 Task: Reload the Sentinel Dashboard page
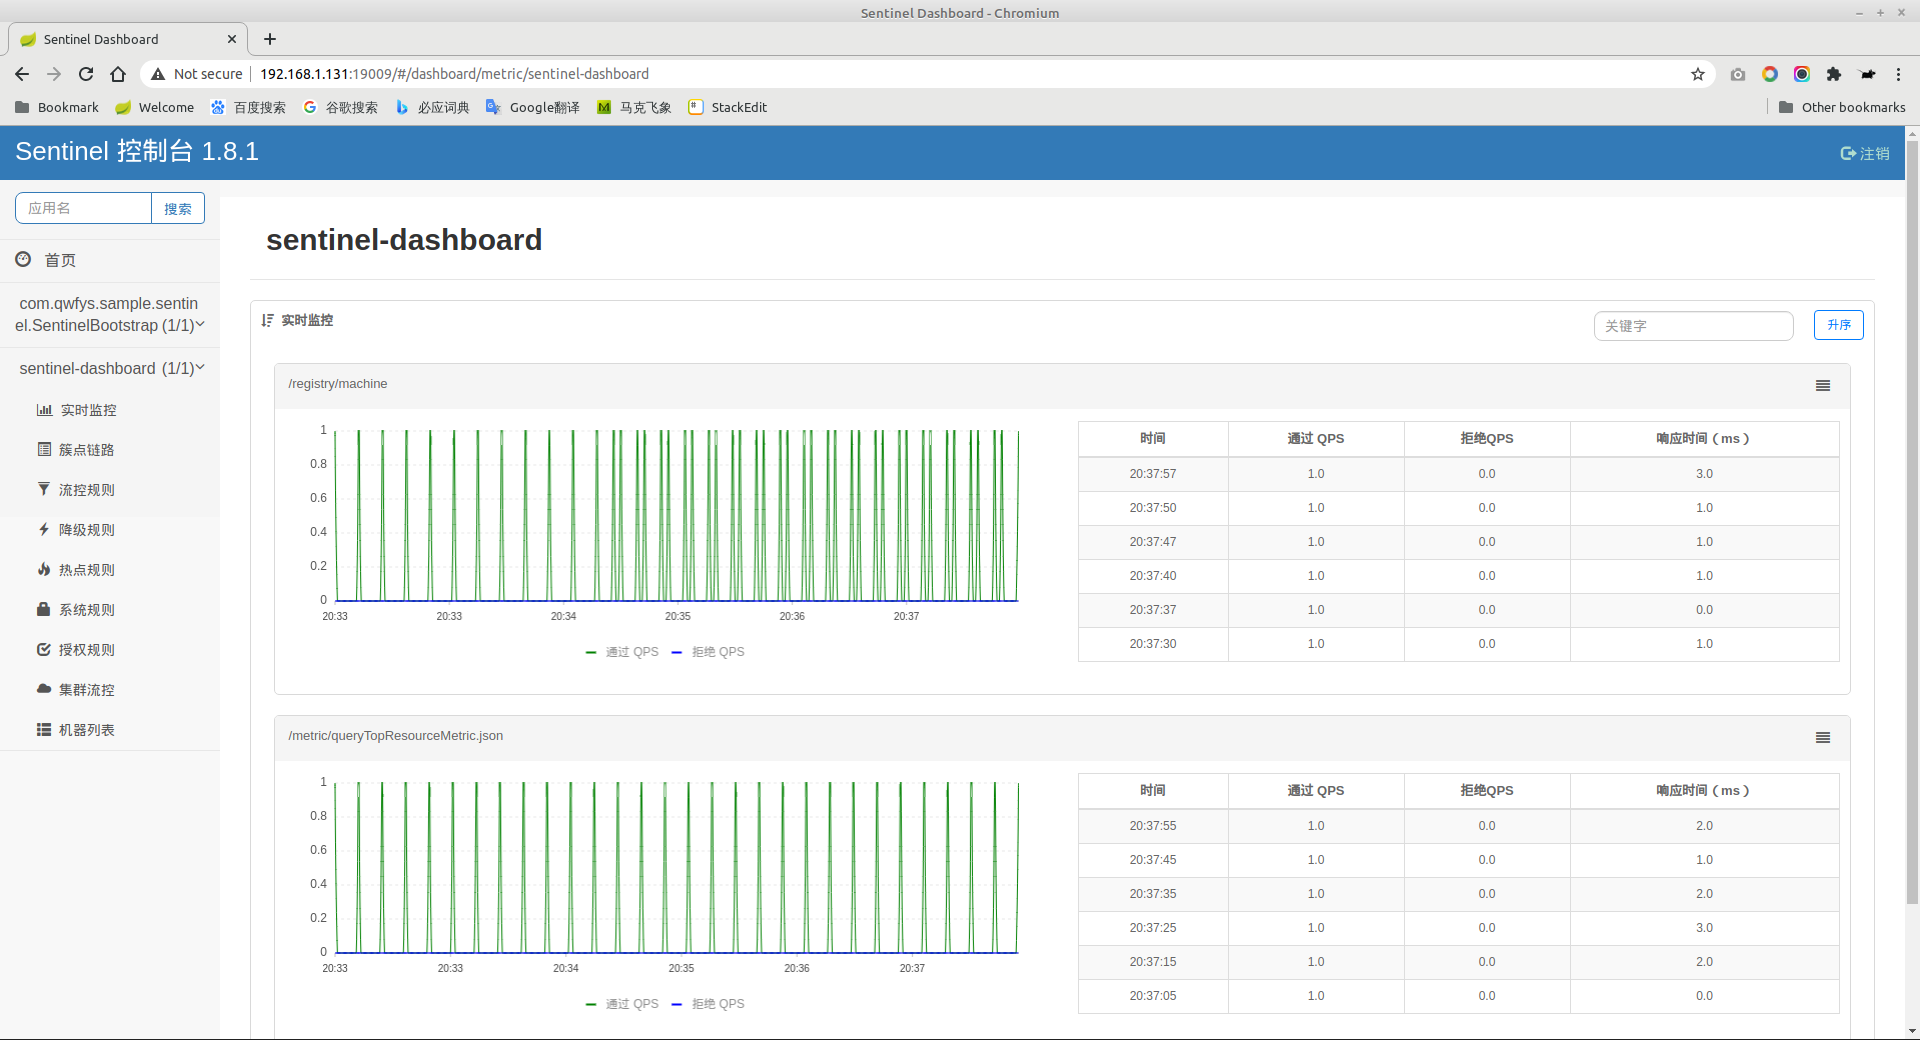[86, 74]
